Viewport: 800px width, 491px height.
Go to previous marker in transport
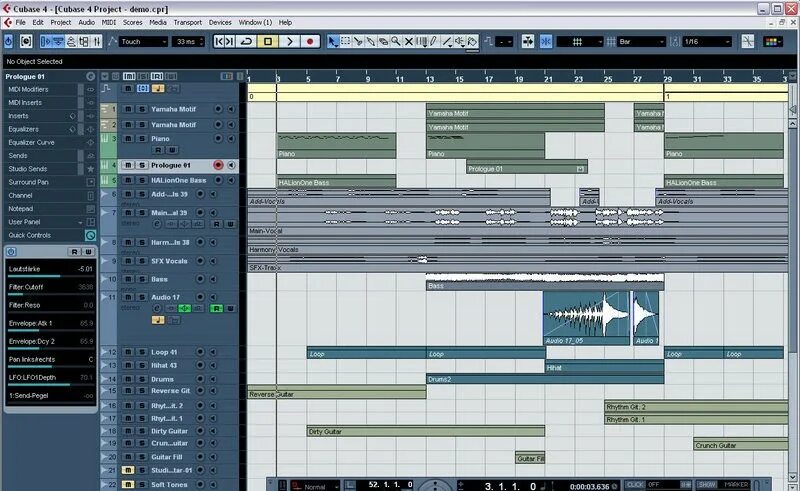[x=219, y=41]
